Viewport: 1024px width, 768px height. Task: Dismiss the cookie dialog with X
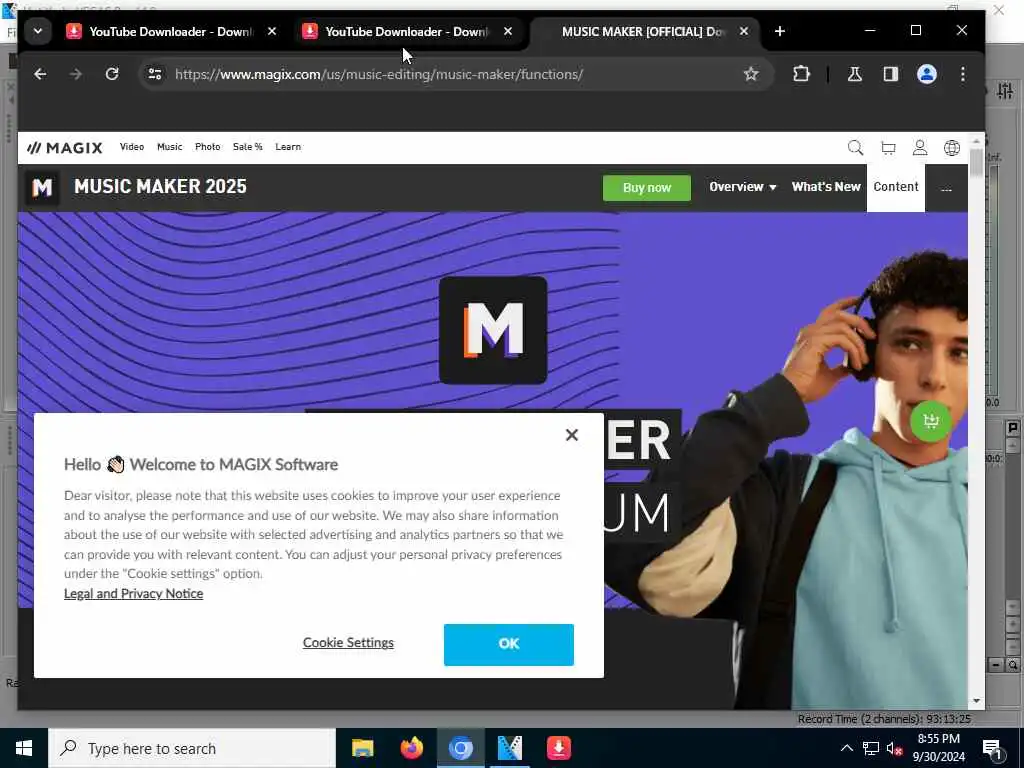pyautogui.click(x=572, y=435)
